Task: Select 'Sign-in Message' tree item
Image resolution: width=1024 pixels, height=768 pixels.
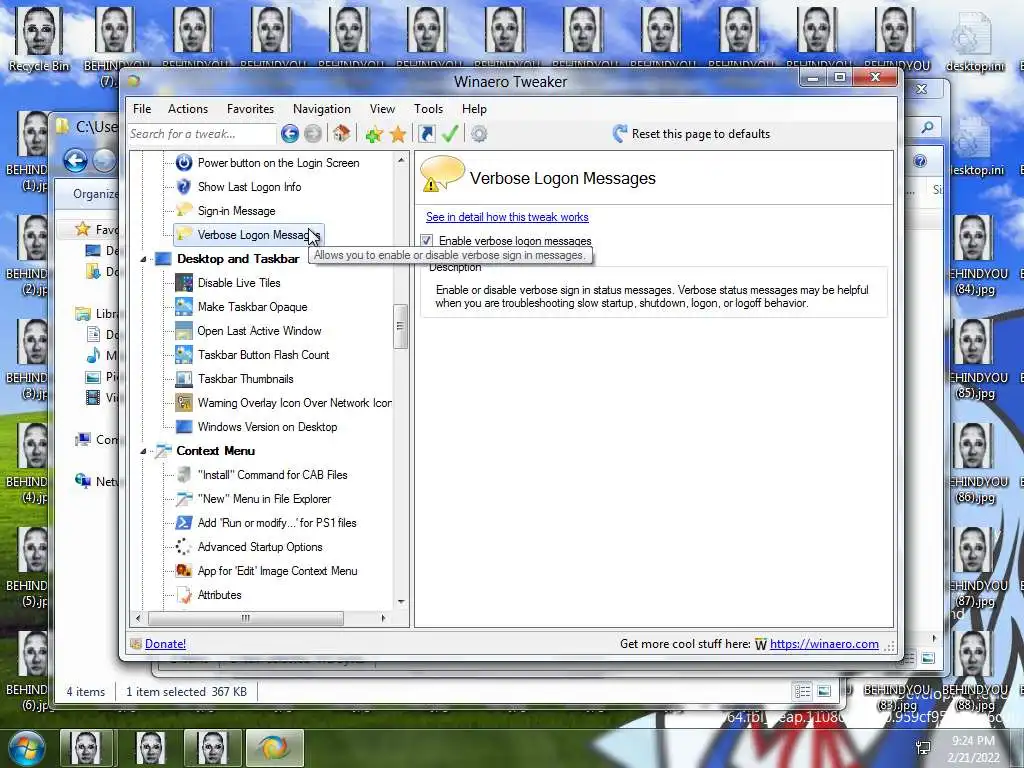Action: 236,211
